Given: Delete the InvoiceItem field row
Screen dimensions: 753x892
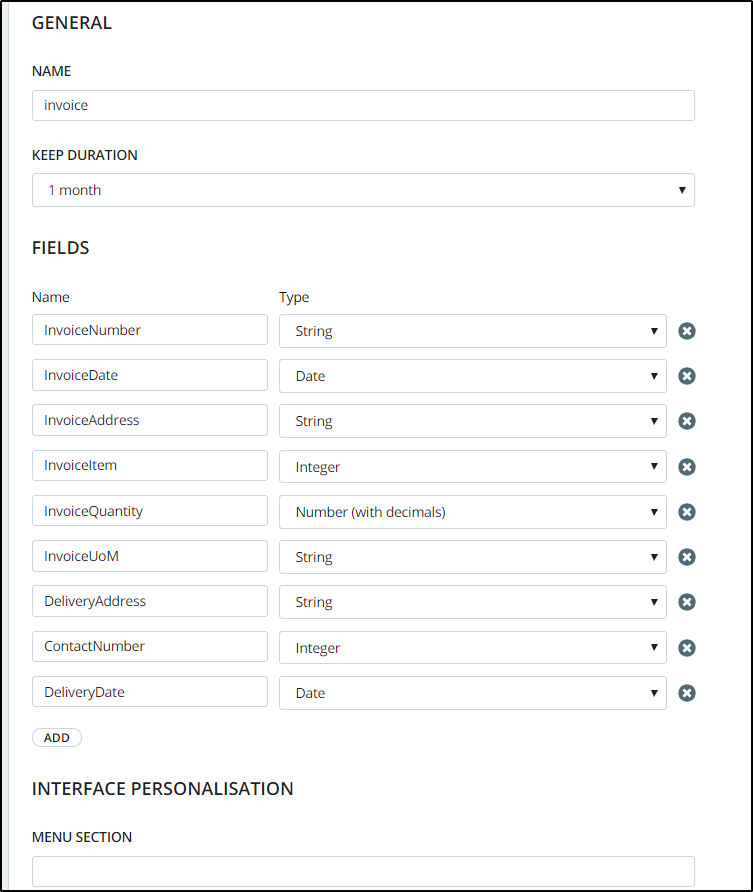Looking at the screenshot, I should [687, 467].
